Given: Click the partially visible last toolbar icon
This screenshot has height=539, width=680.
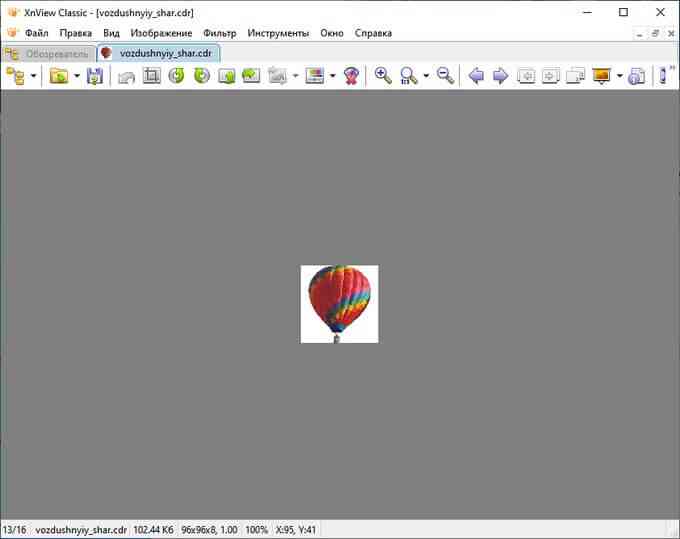Looking at the screenshot, I should (663, 75).
